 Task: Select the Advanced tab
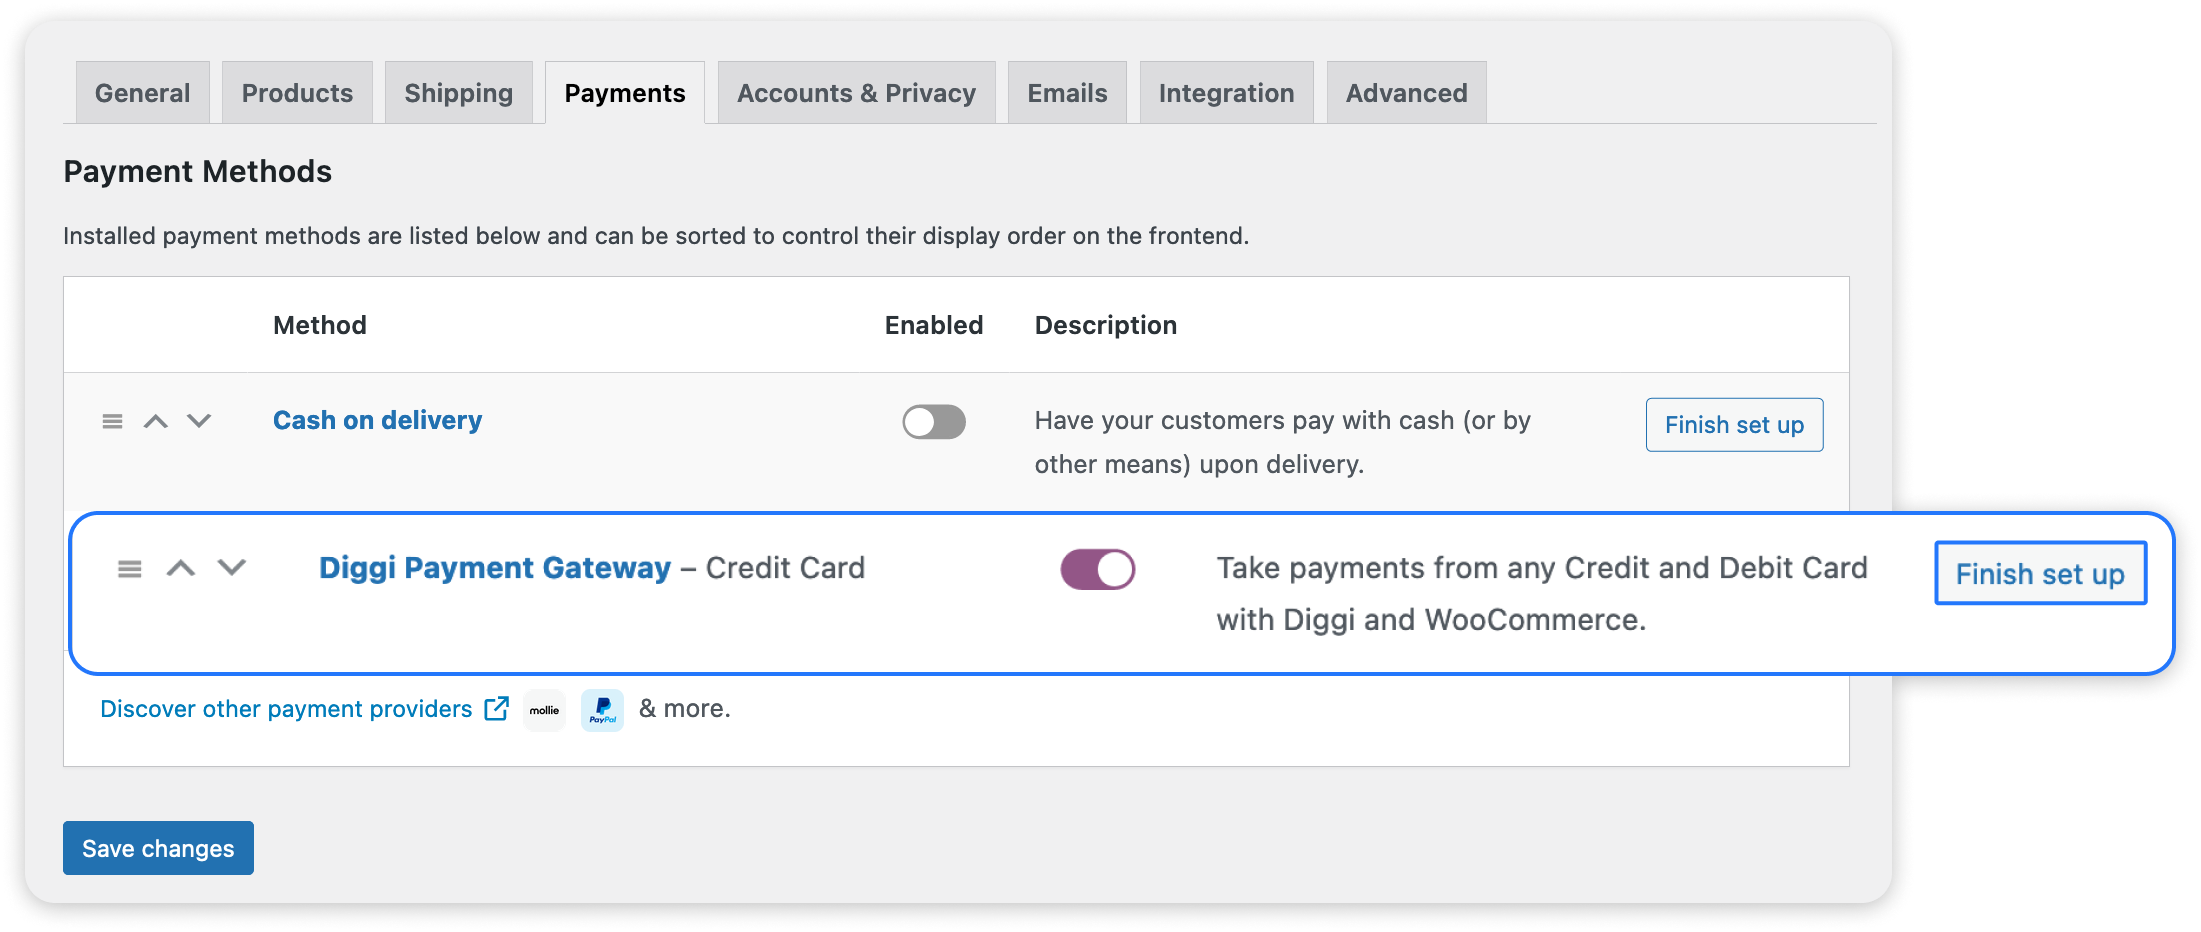1406,93
